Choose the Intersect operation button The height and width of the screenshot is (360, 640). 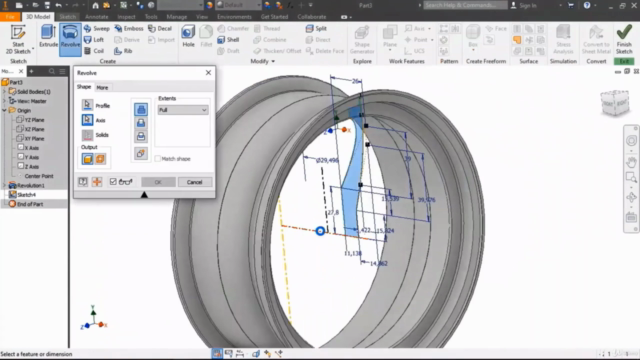141,136
